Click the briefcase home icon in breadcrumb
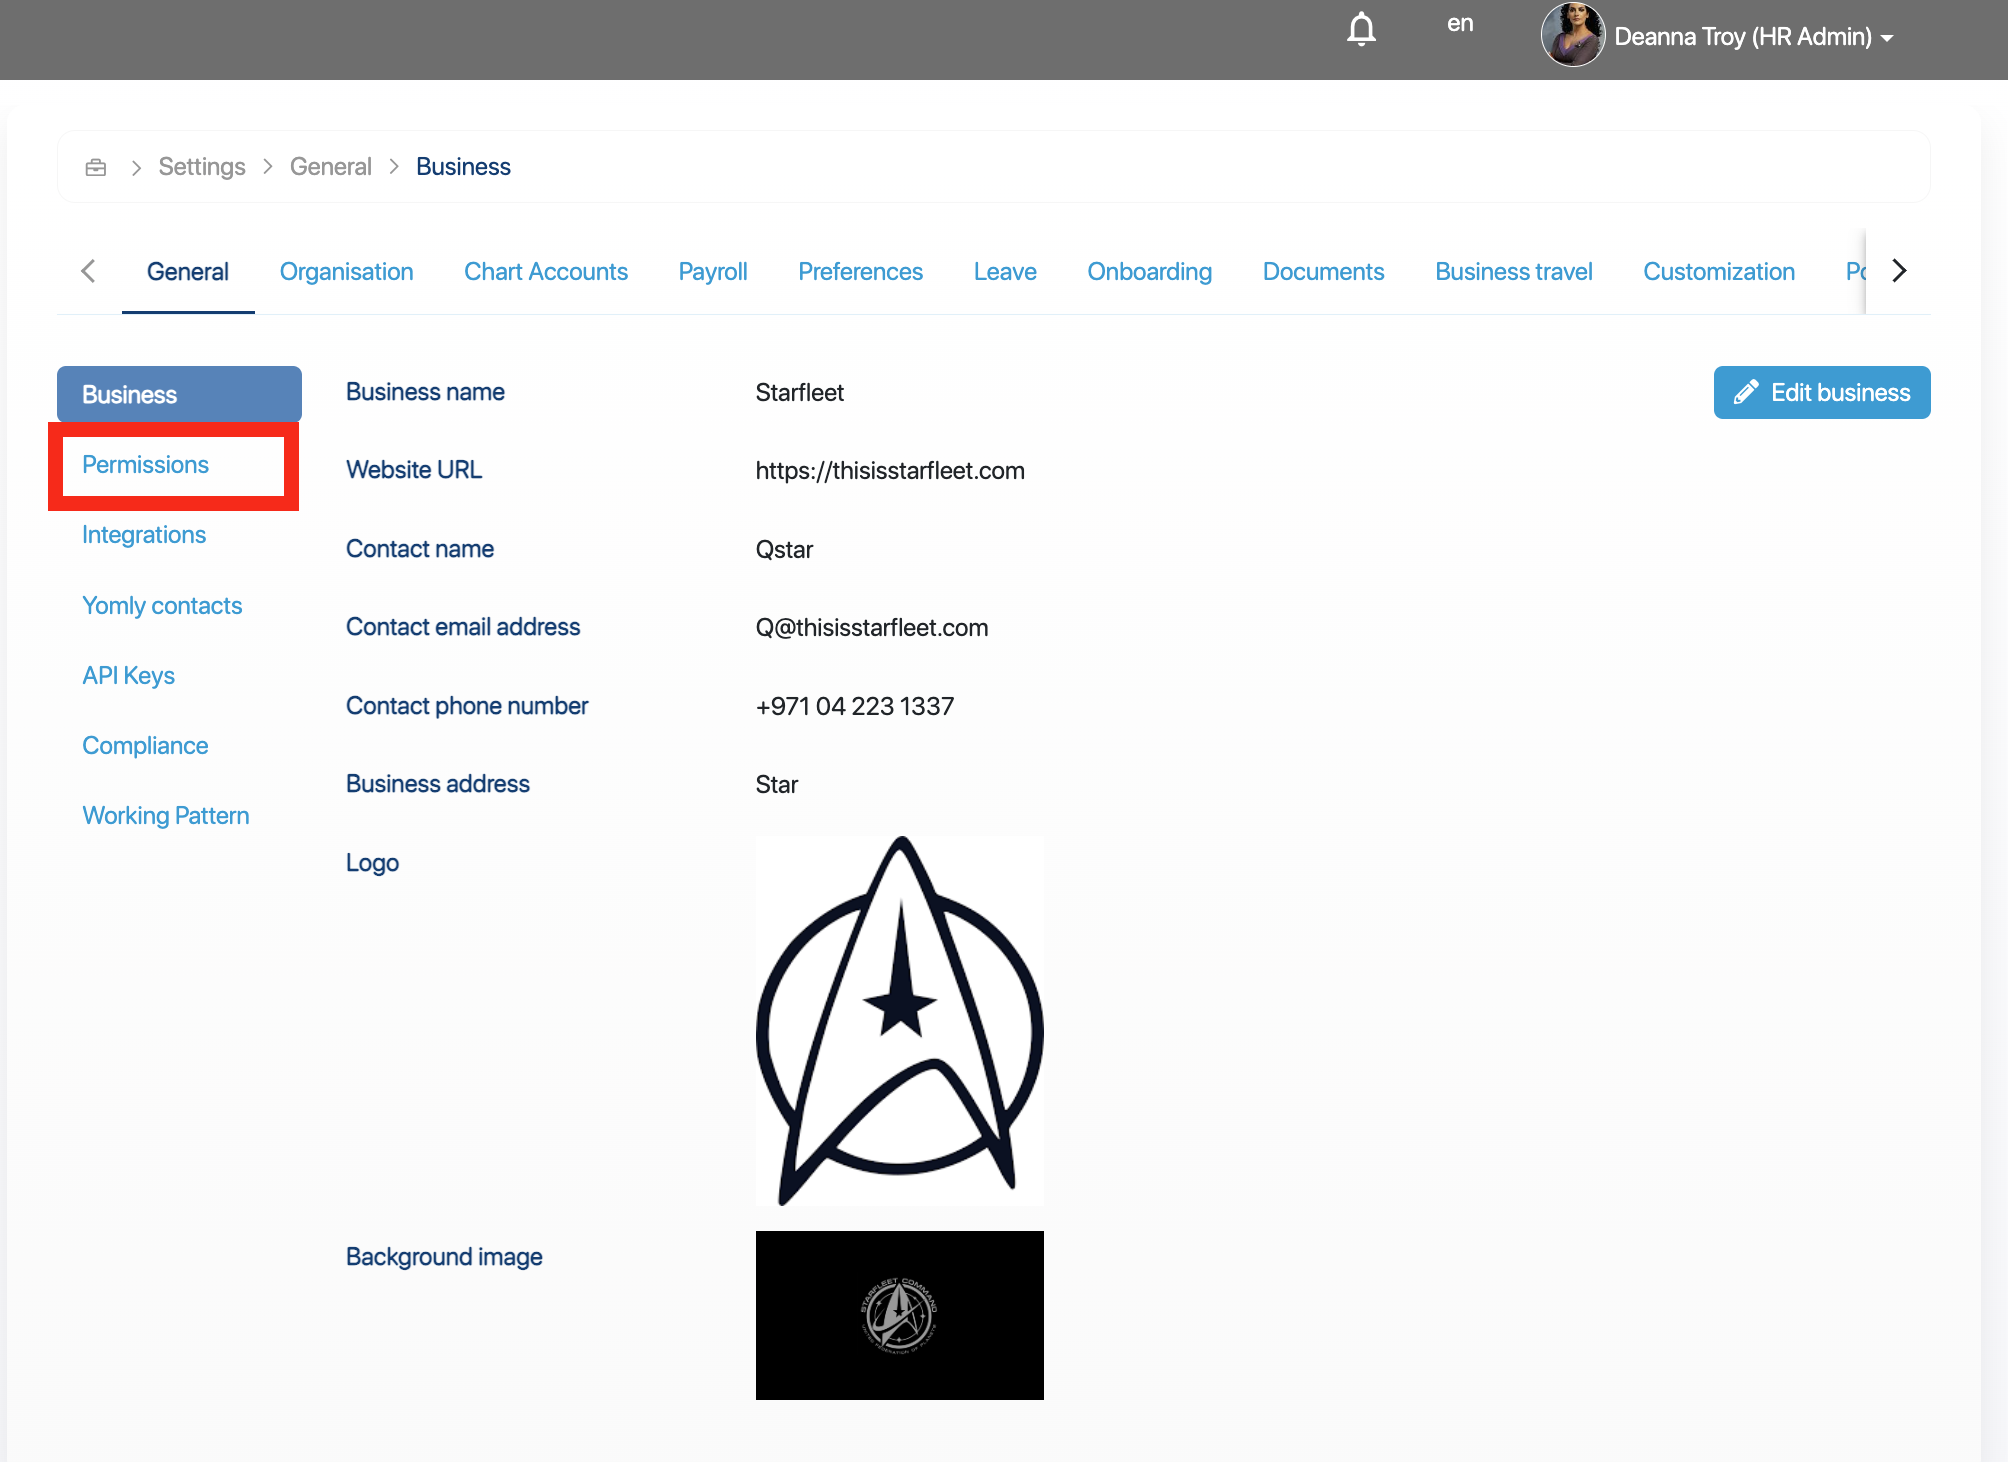The width and height of the screenshot is (2008, 1462). coord(96,167)
